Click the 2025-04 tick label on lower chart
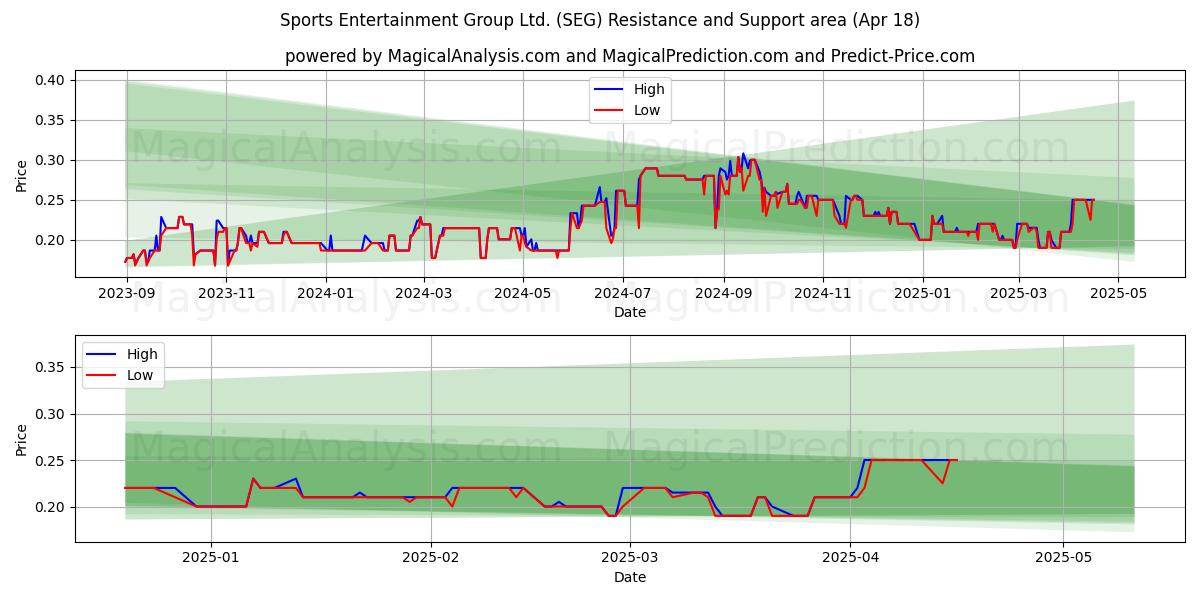The height and width of the screenshot is (600, 1200). [x=850, y=558]
